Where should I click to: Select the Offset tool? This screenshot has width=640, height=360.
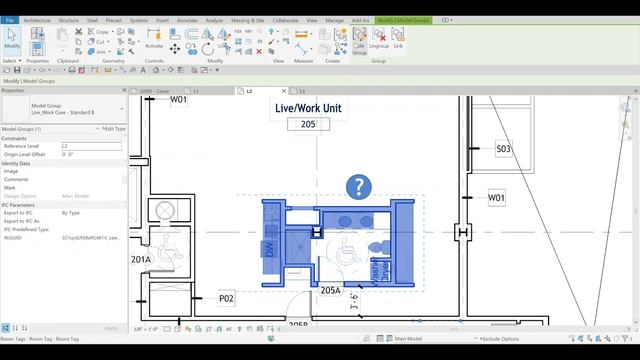191,34
